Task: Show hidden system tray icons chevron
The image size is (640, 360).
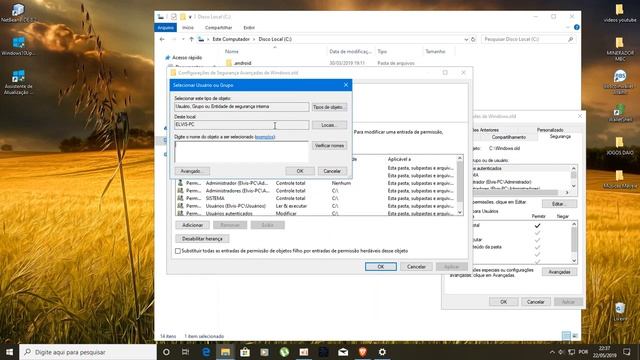Action: click(552, 352)
